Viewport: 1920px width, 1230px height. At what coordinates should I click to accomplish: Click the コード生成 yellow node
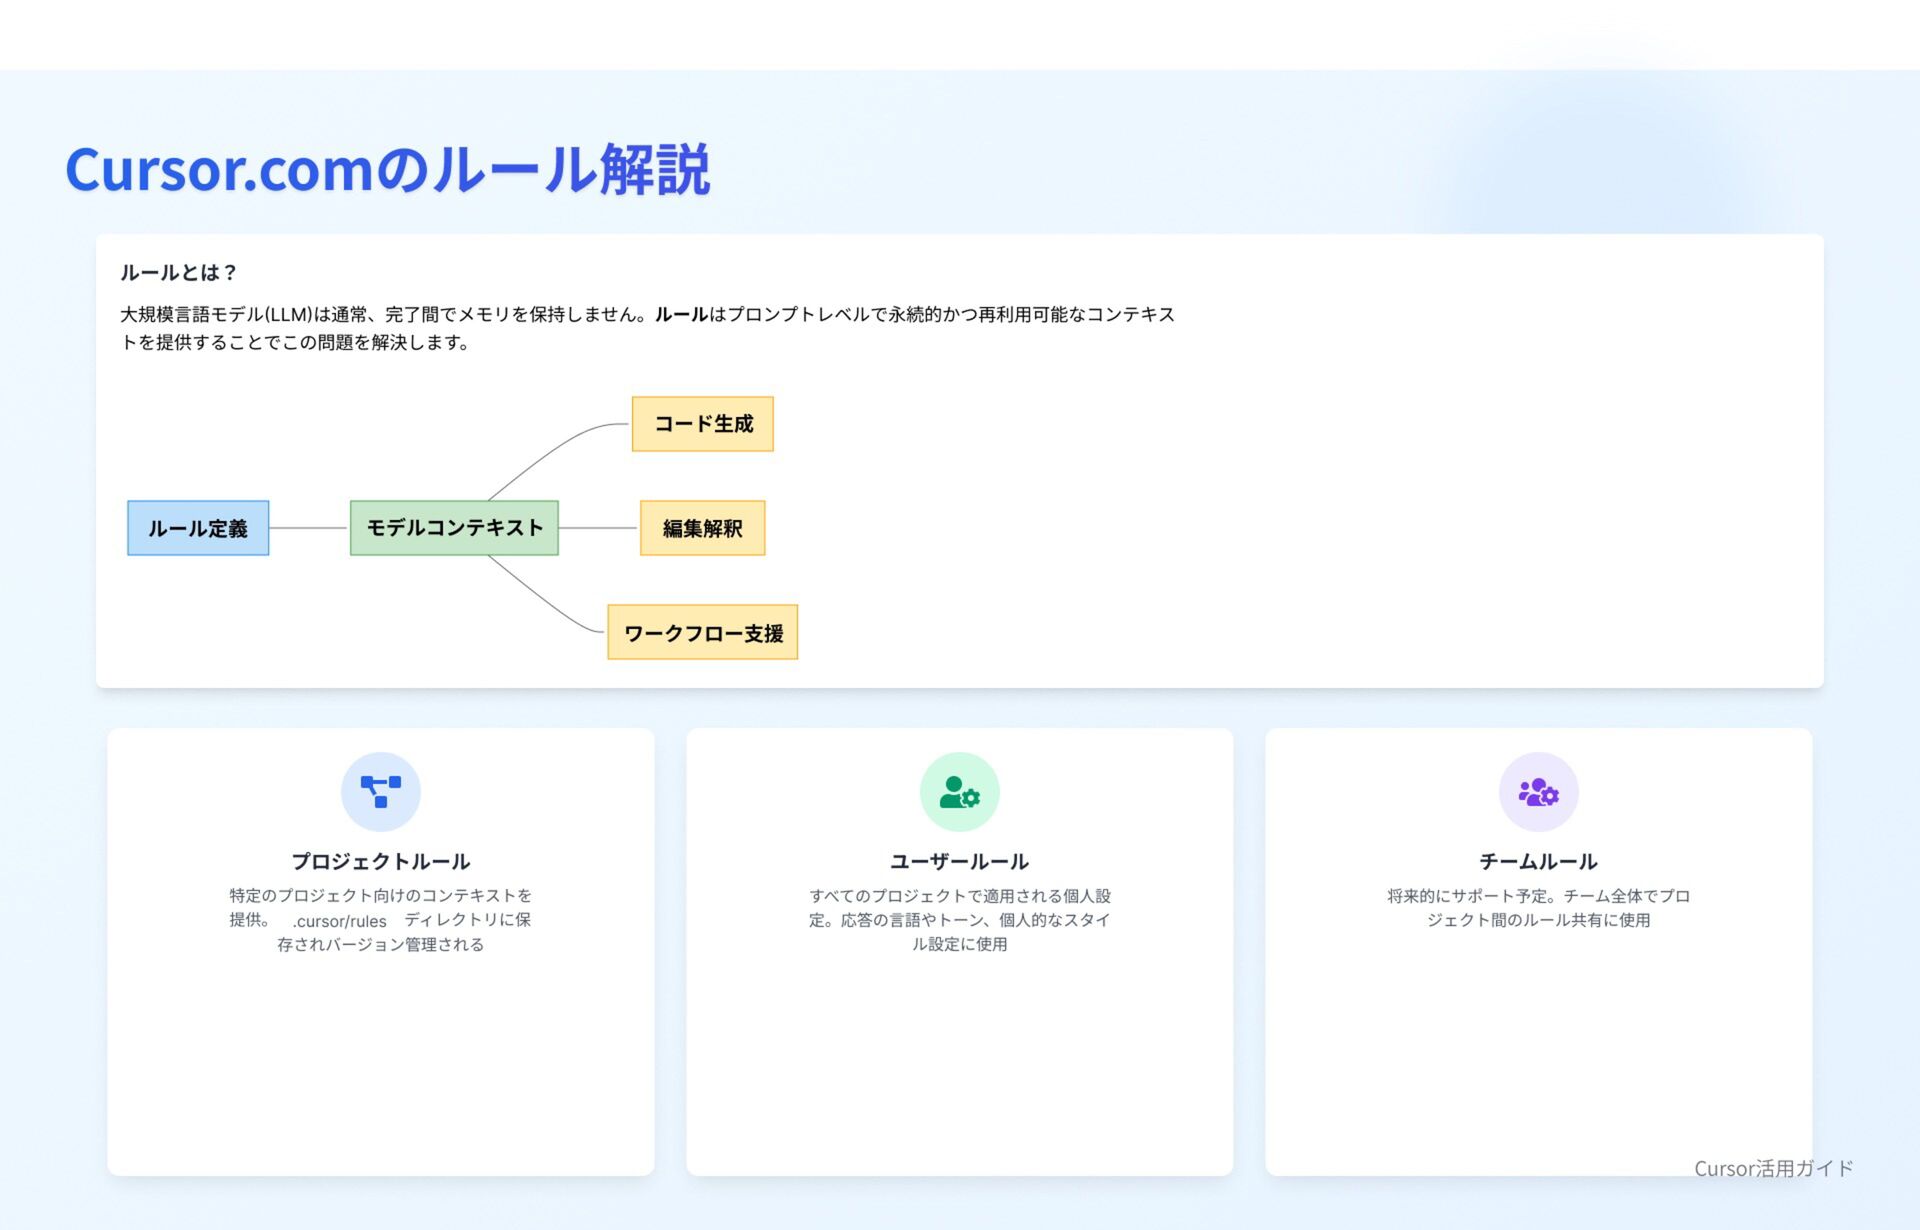tap(702, 424)
